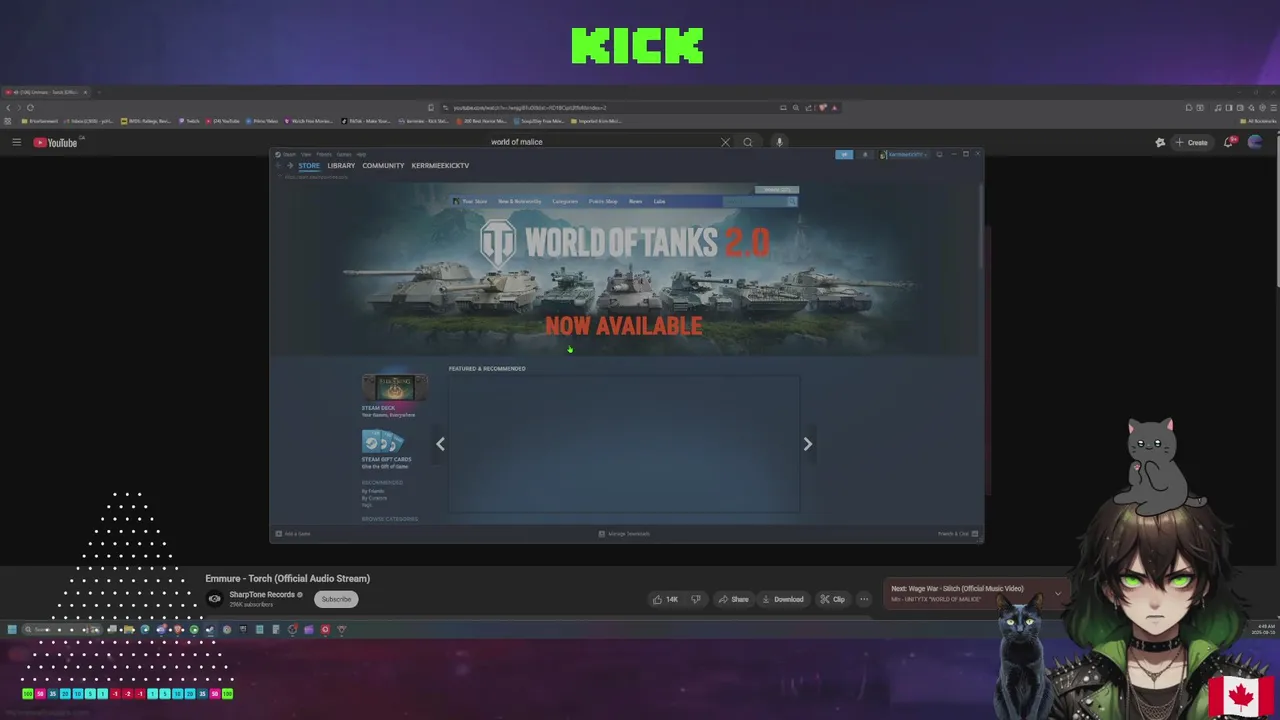Click the taskbar clock and date

[x=1265, y=629]
